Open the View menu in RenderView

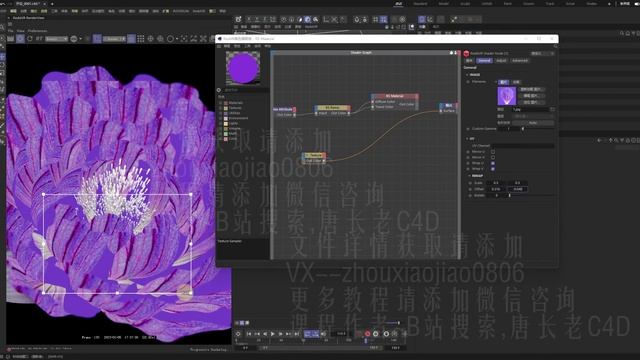click(20, 31)
